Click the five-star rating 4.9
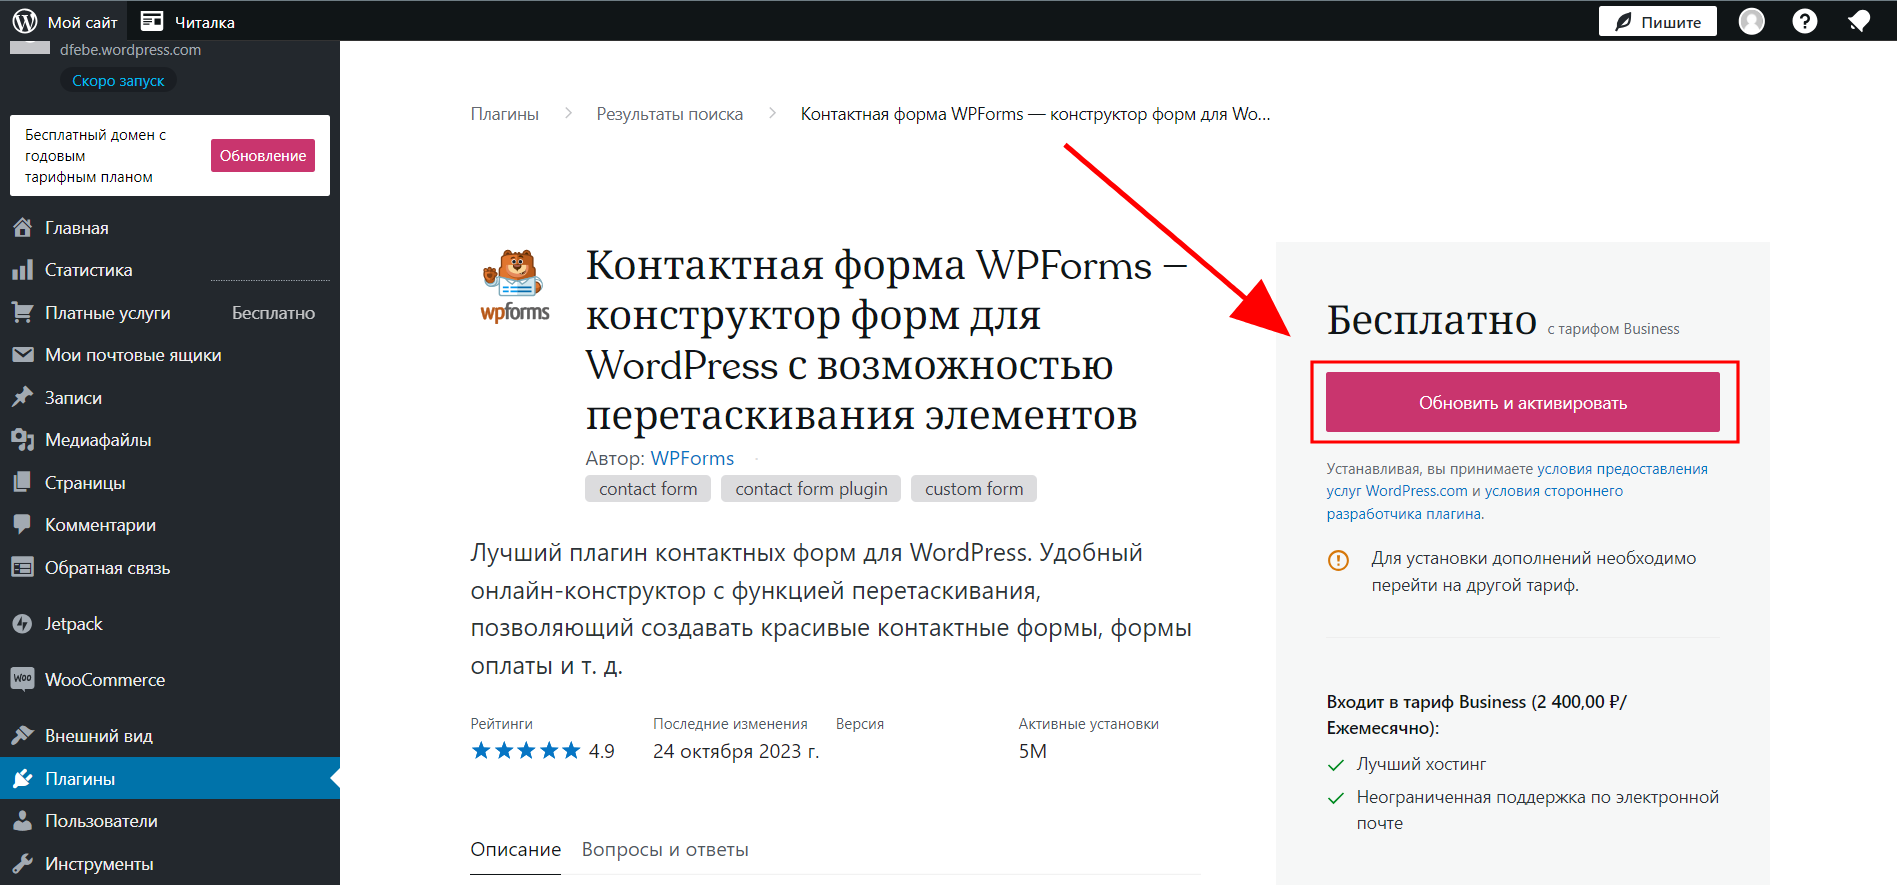The image size is (1897, 885). click(x=543, y=751)
